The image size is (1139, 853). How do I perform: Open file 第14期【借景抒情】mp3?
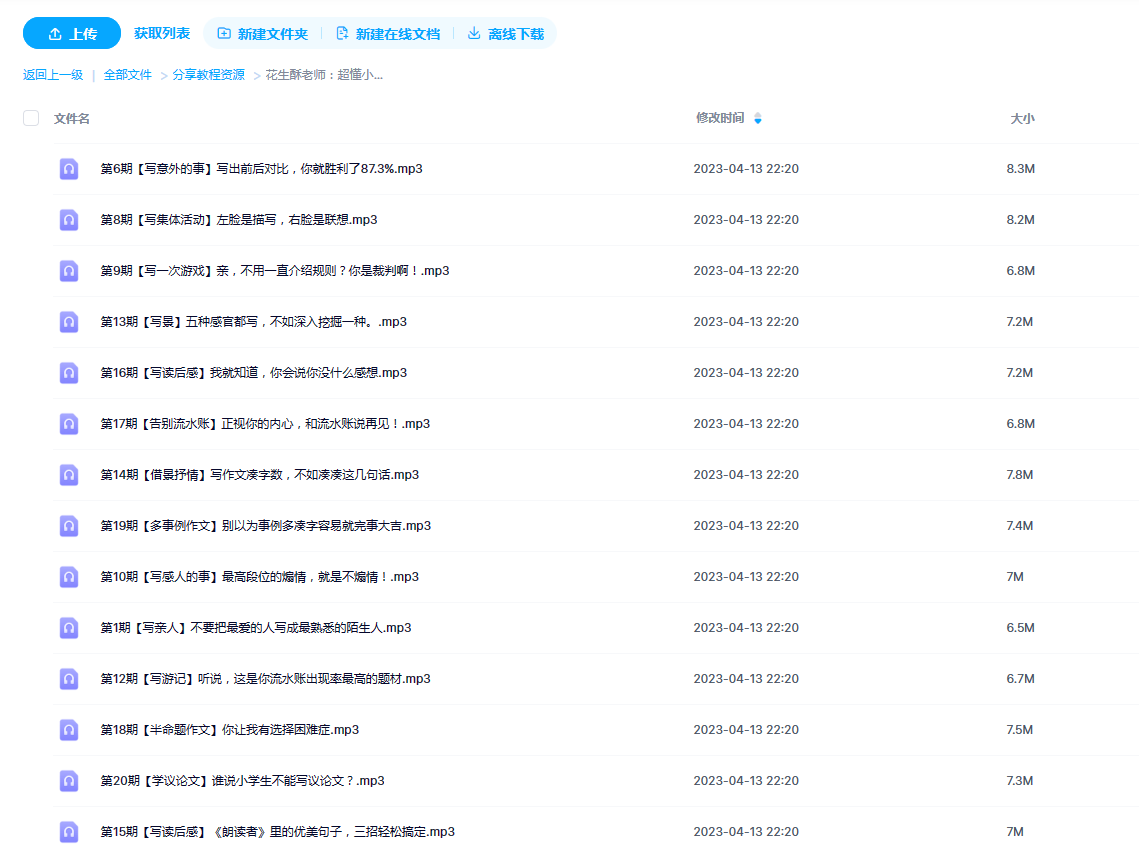[259, 474]
